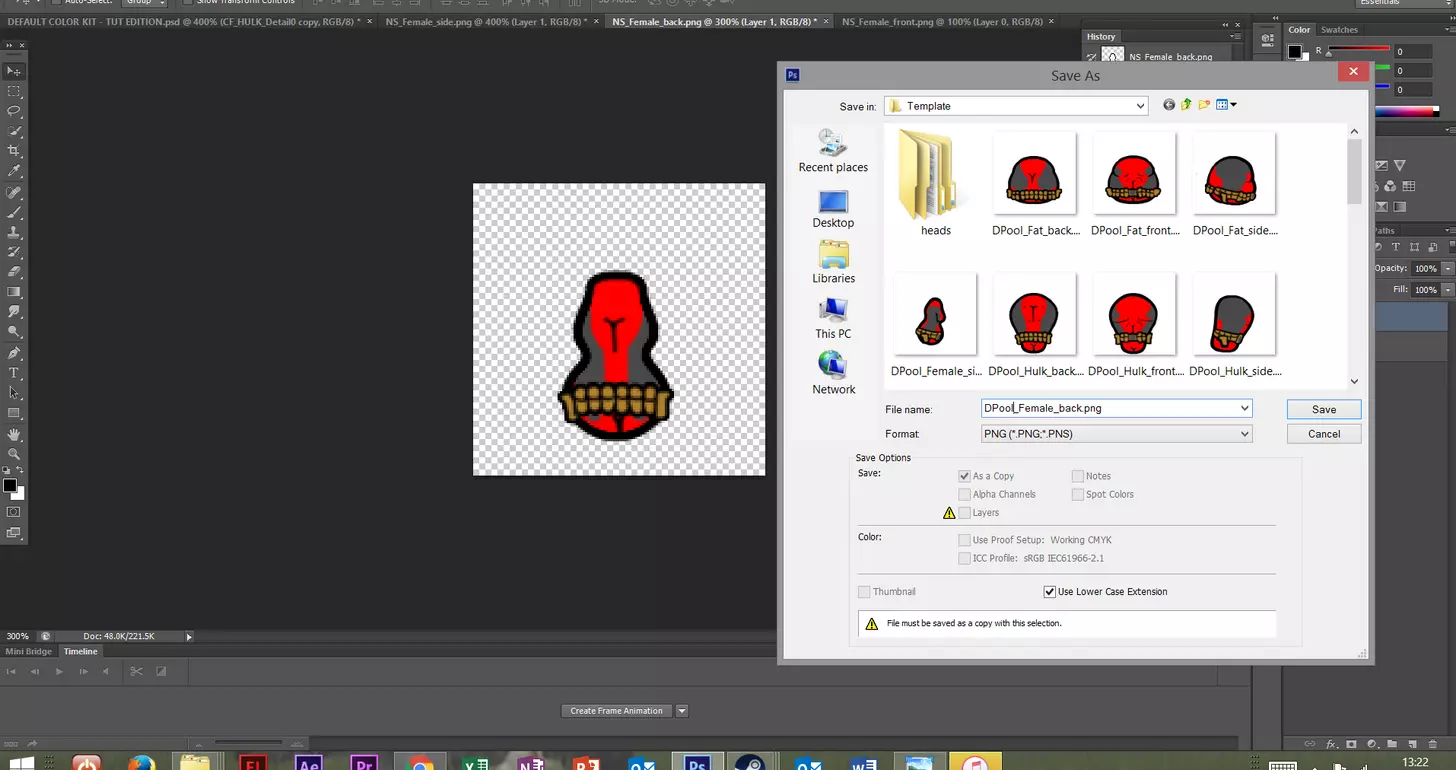The image size is (1456, 770).
Task: Uncheck Use Lower Case Extension
Action: coord(1050,592)
